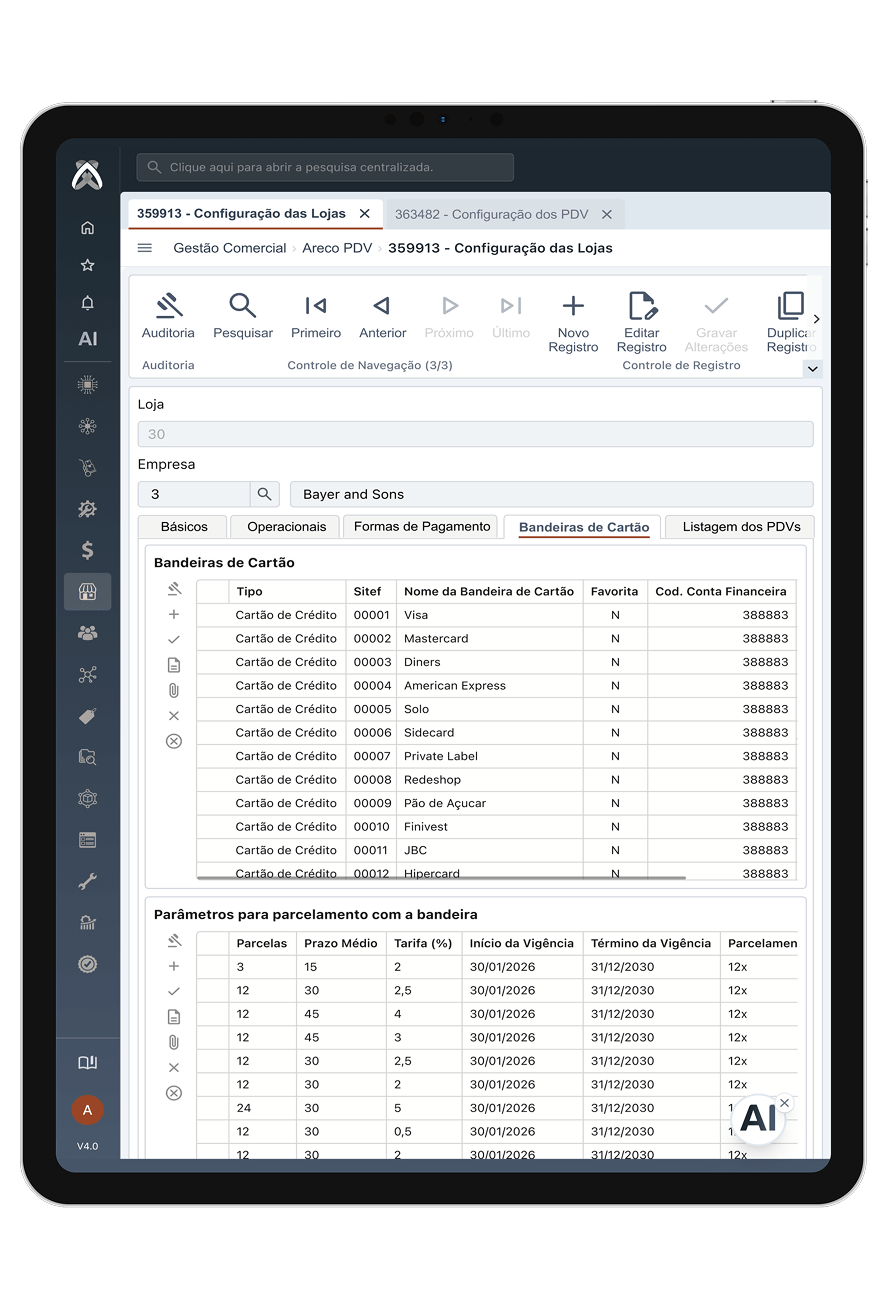Click document icon beside Bandeiras de Cartão grid
The height and width of the screenshot is (1308, 888).
click(x=174, y=665)
